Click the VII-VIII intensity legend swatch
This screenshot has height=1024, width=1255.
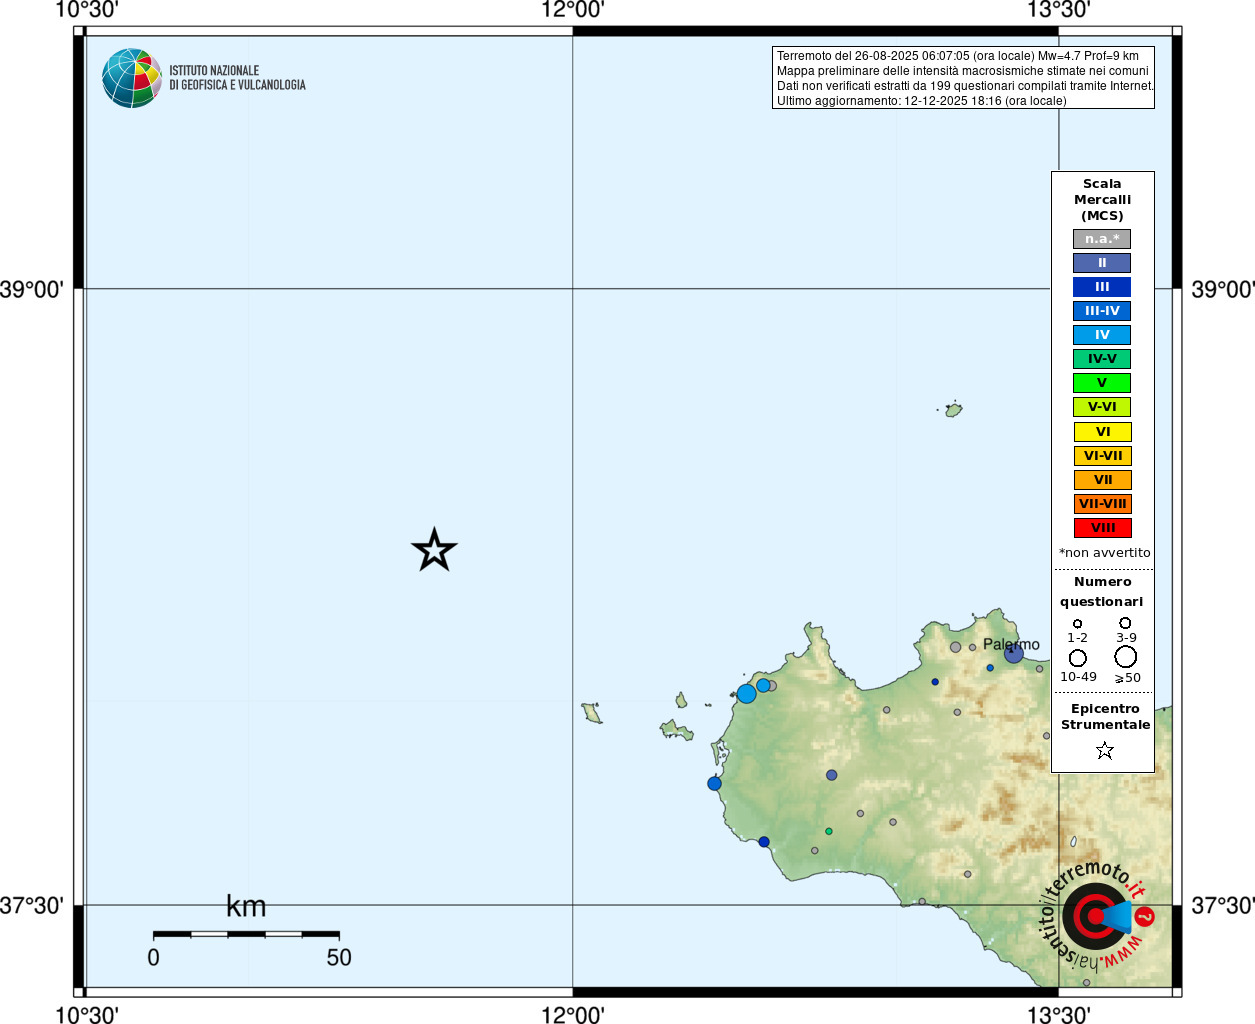(x=1102, y=504)
